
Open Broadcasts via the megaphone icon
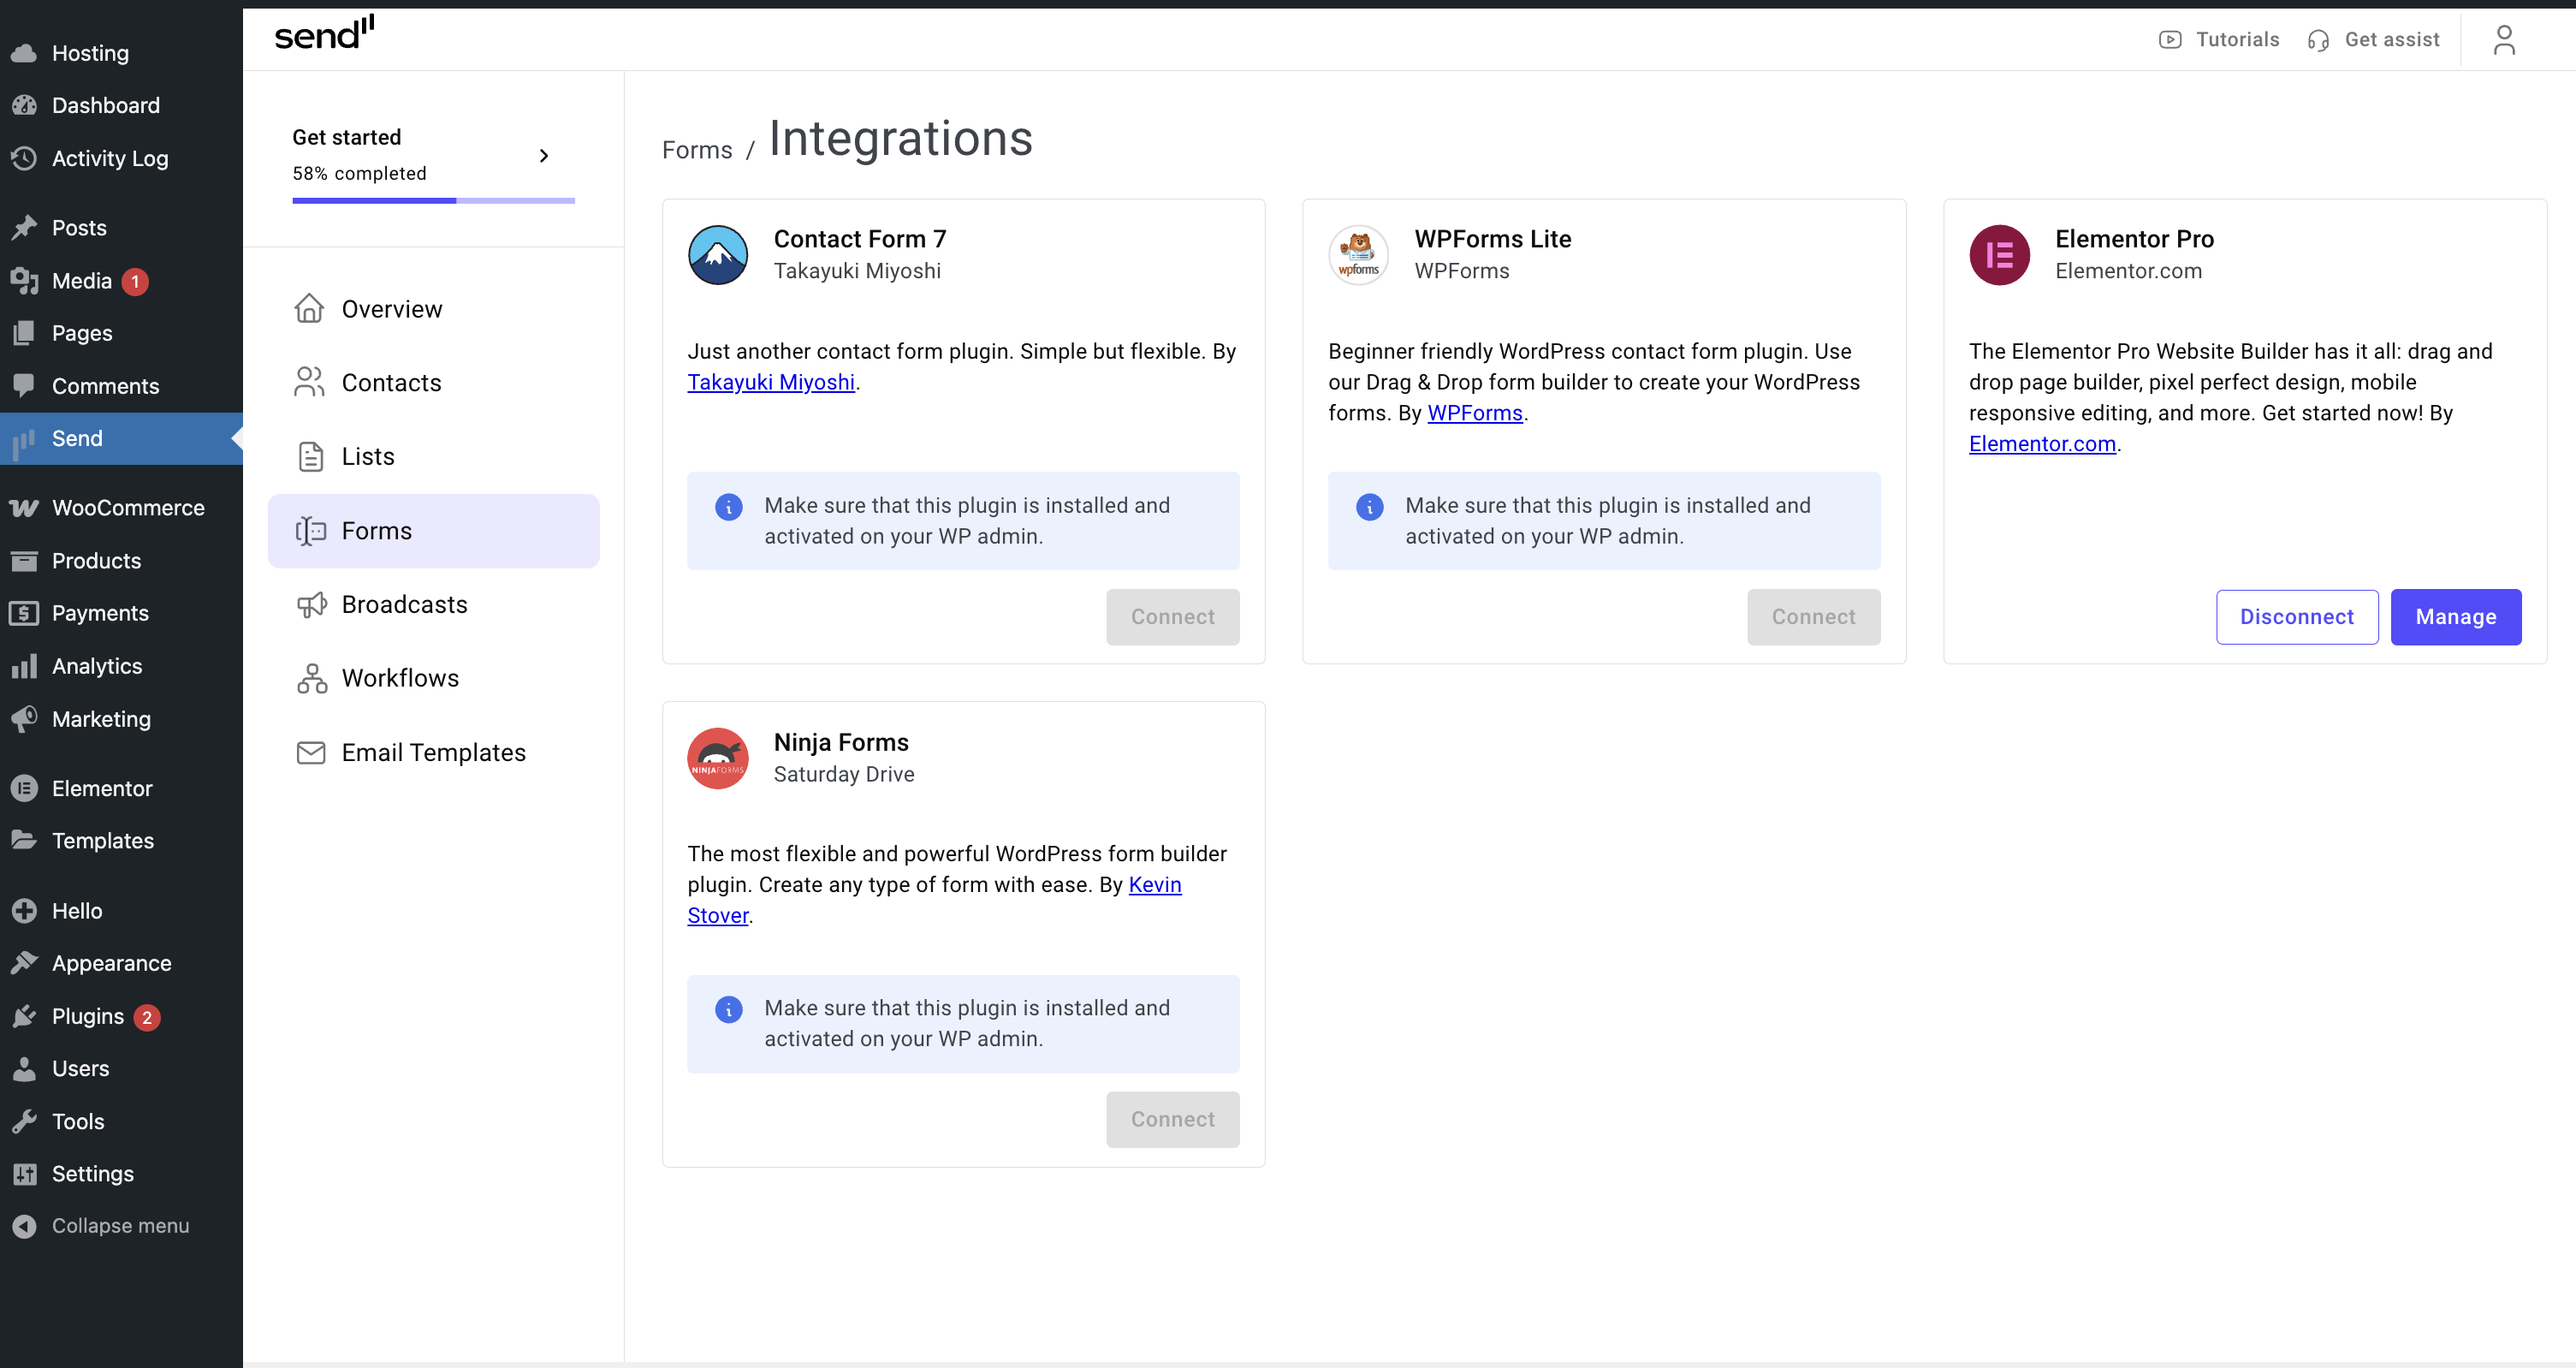tap(311, 604)
